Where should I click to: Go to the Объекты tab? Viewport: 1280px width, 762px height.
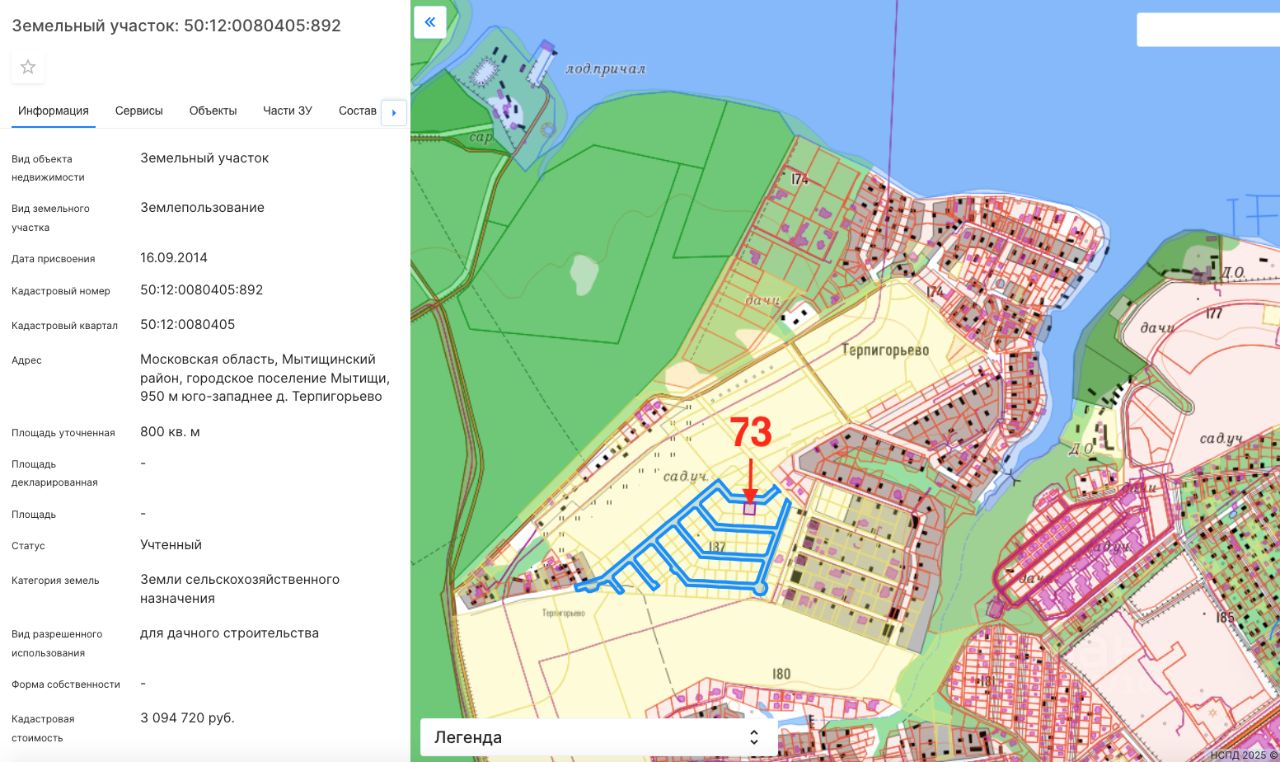(213, 111)
